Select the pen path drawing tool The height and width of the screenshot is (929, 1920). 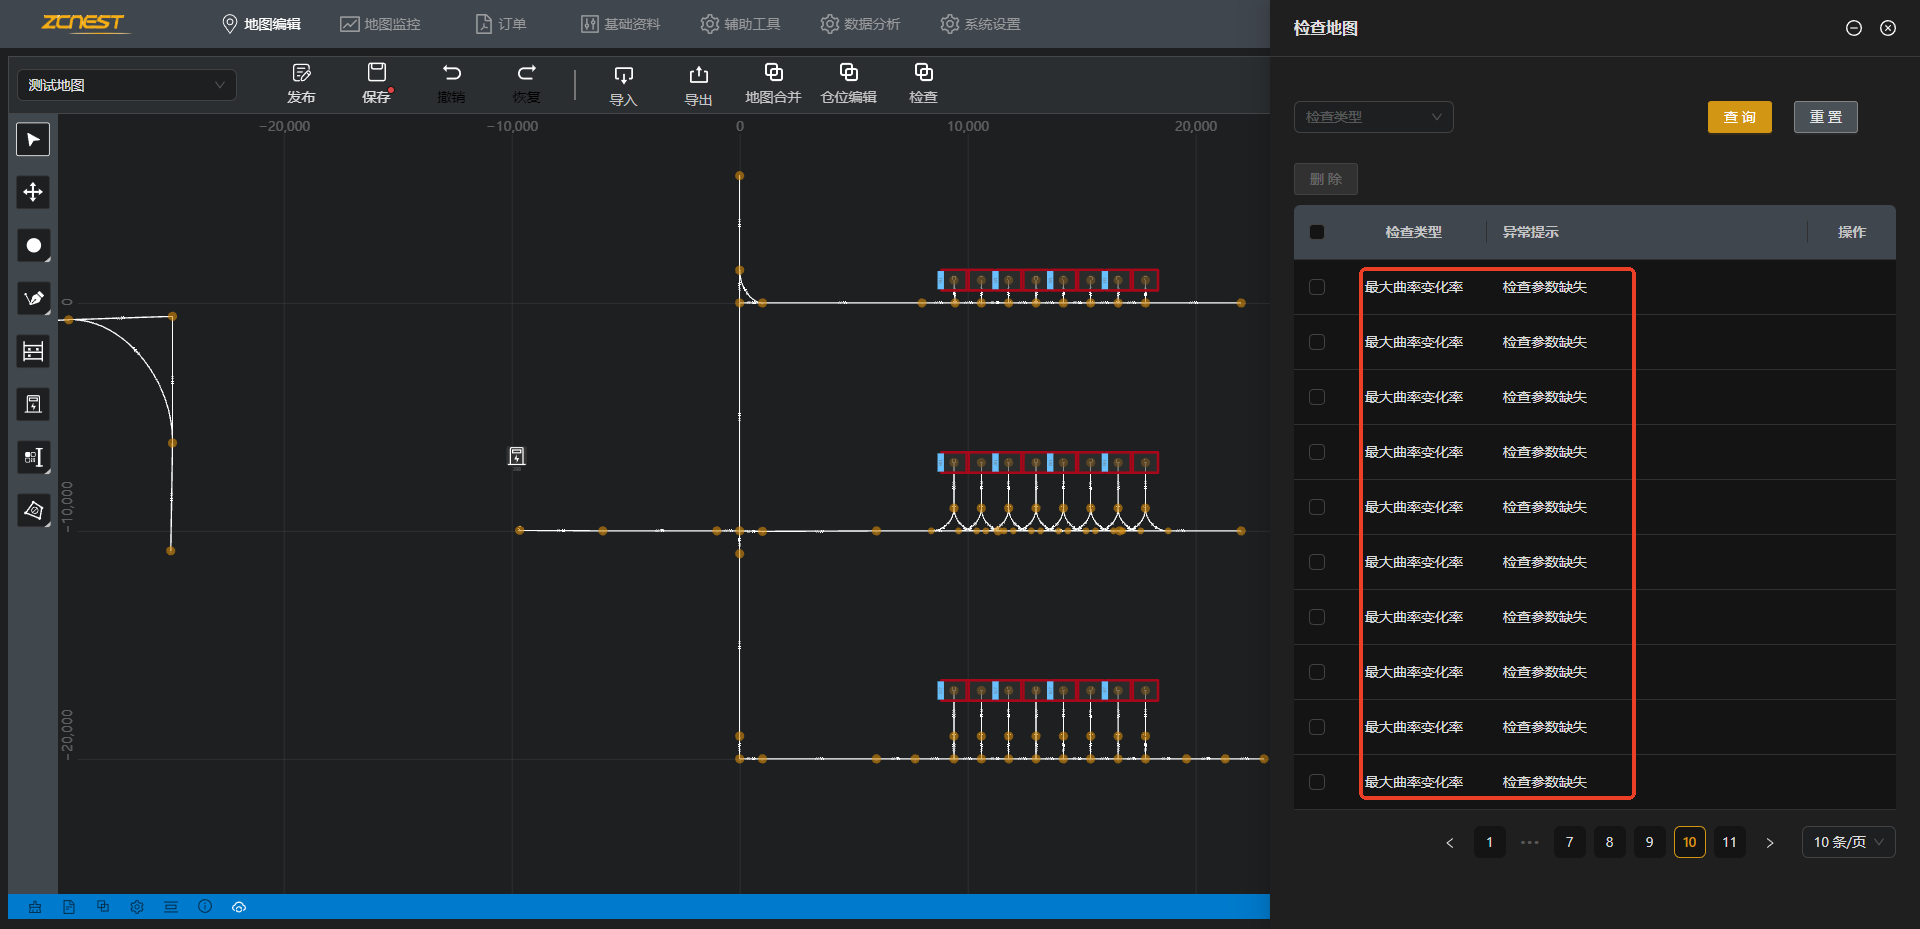(x=33, y=298)
